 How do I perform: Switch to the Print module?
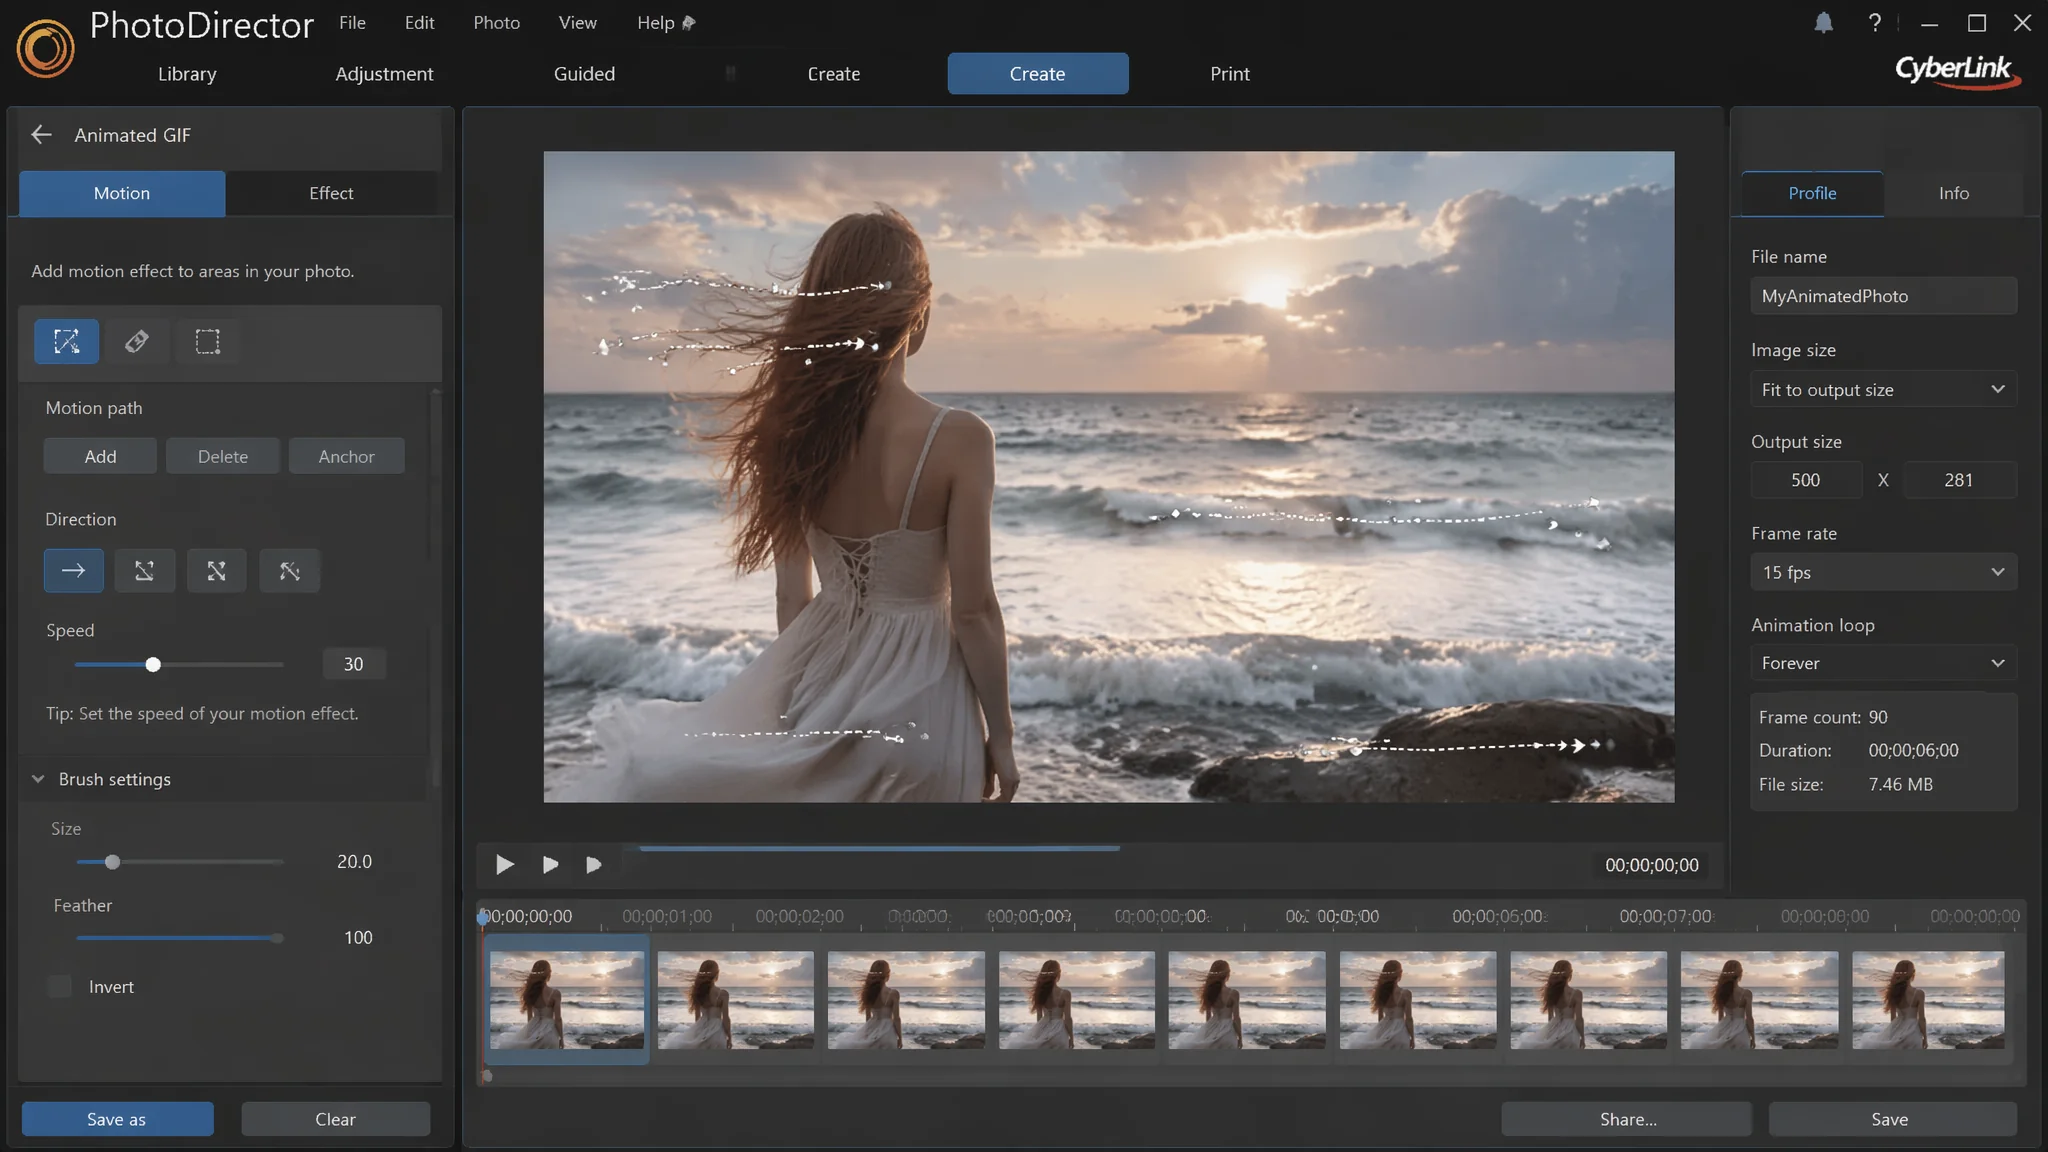1229,73
